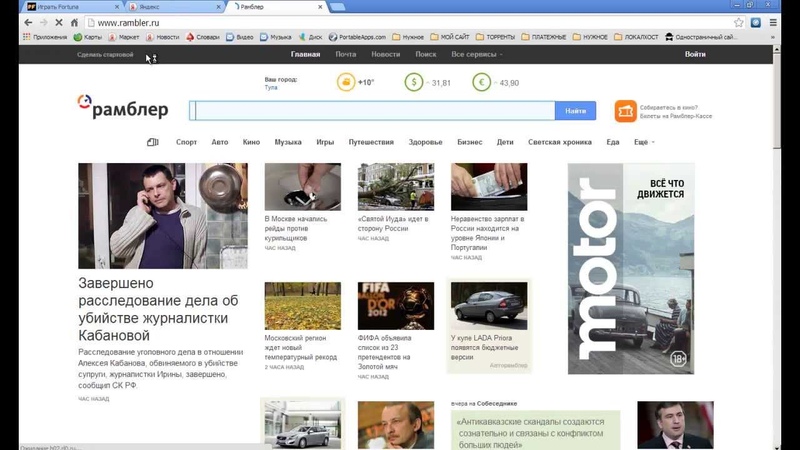Open the Словари bookmark

[x=203, y=37]
